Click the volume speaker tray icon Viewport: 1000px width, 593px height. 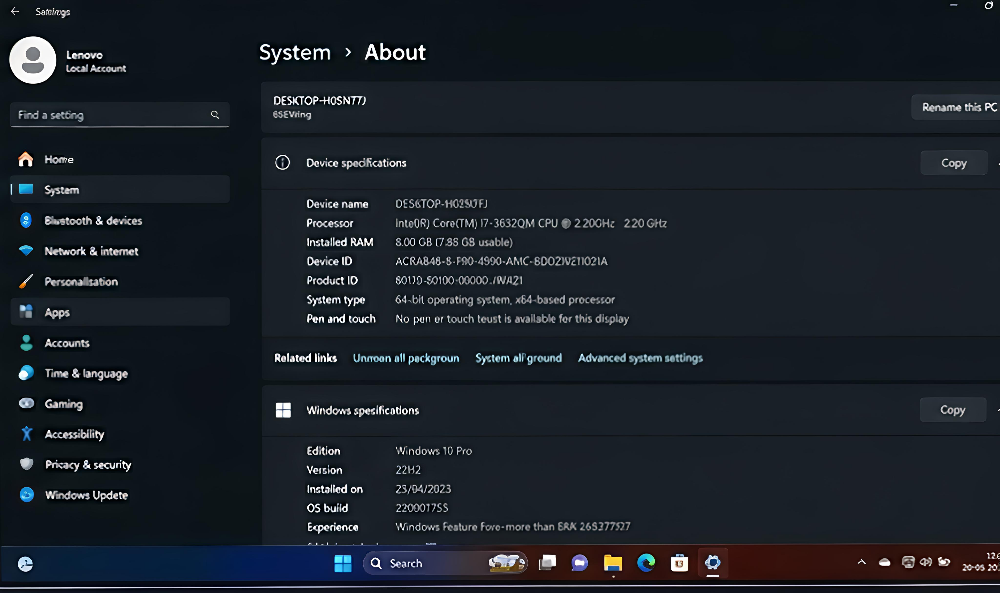tap(926, 562)
